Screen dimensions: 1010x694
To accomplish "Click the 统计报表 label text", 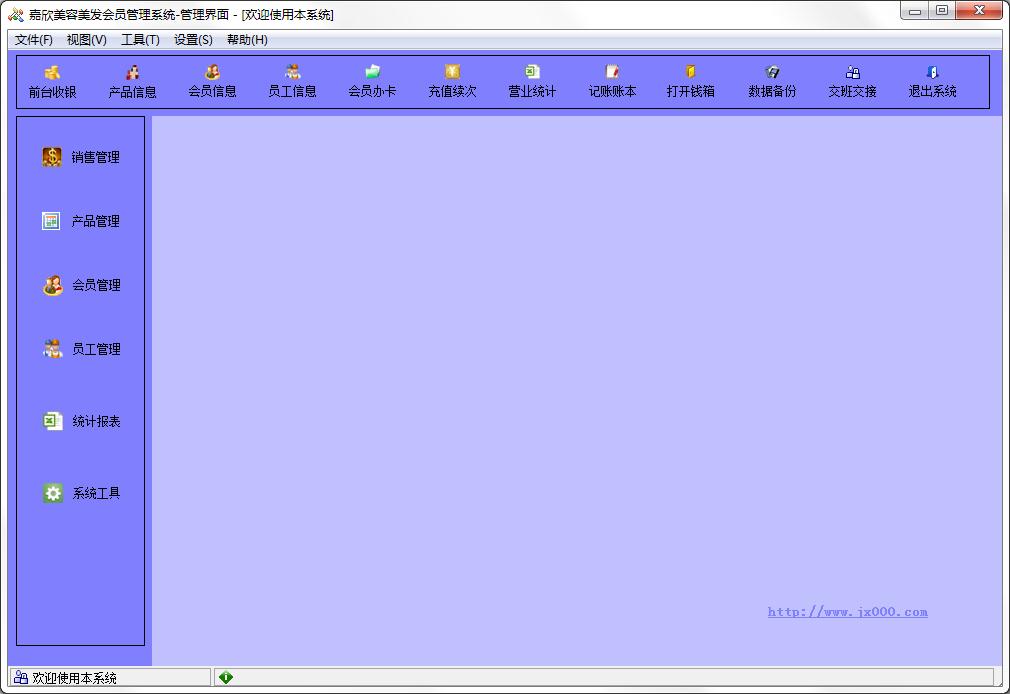I will point(96,421).
